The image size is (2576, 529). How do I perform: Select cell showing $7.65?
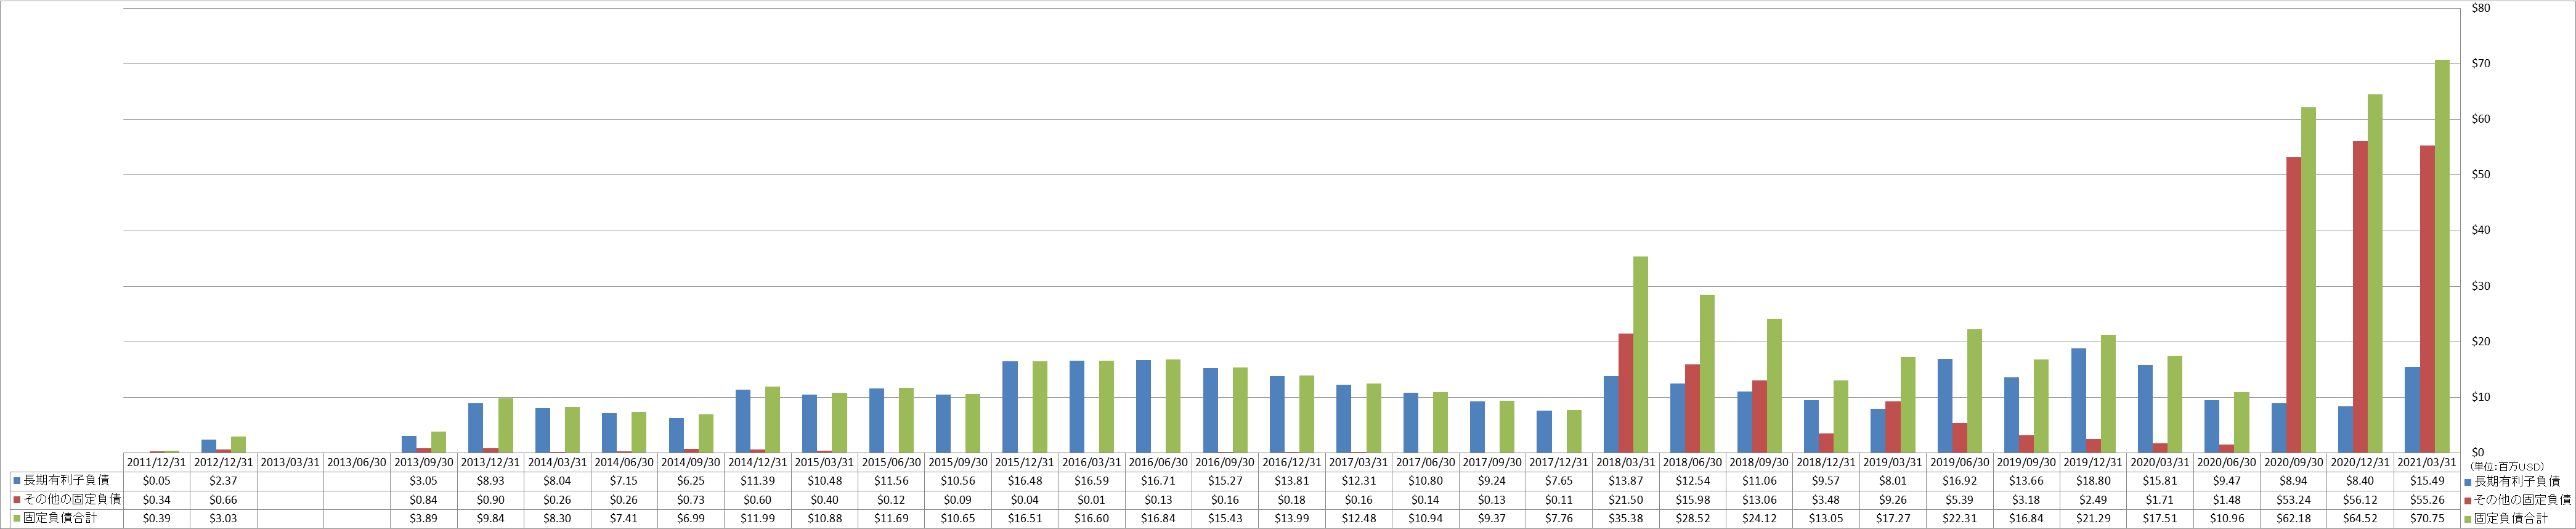1560,481
